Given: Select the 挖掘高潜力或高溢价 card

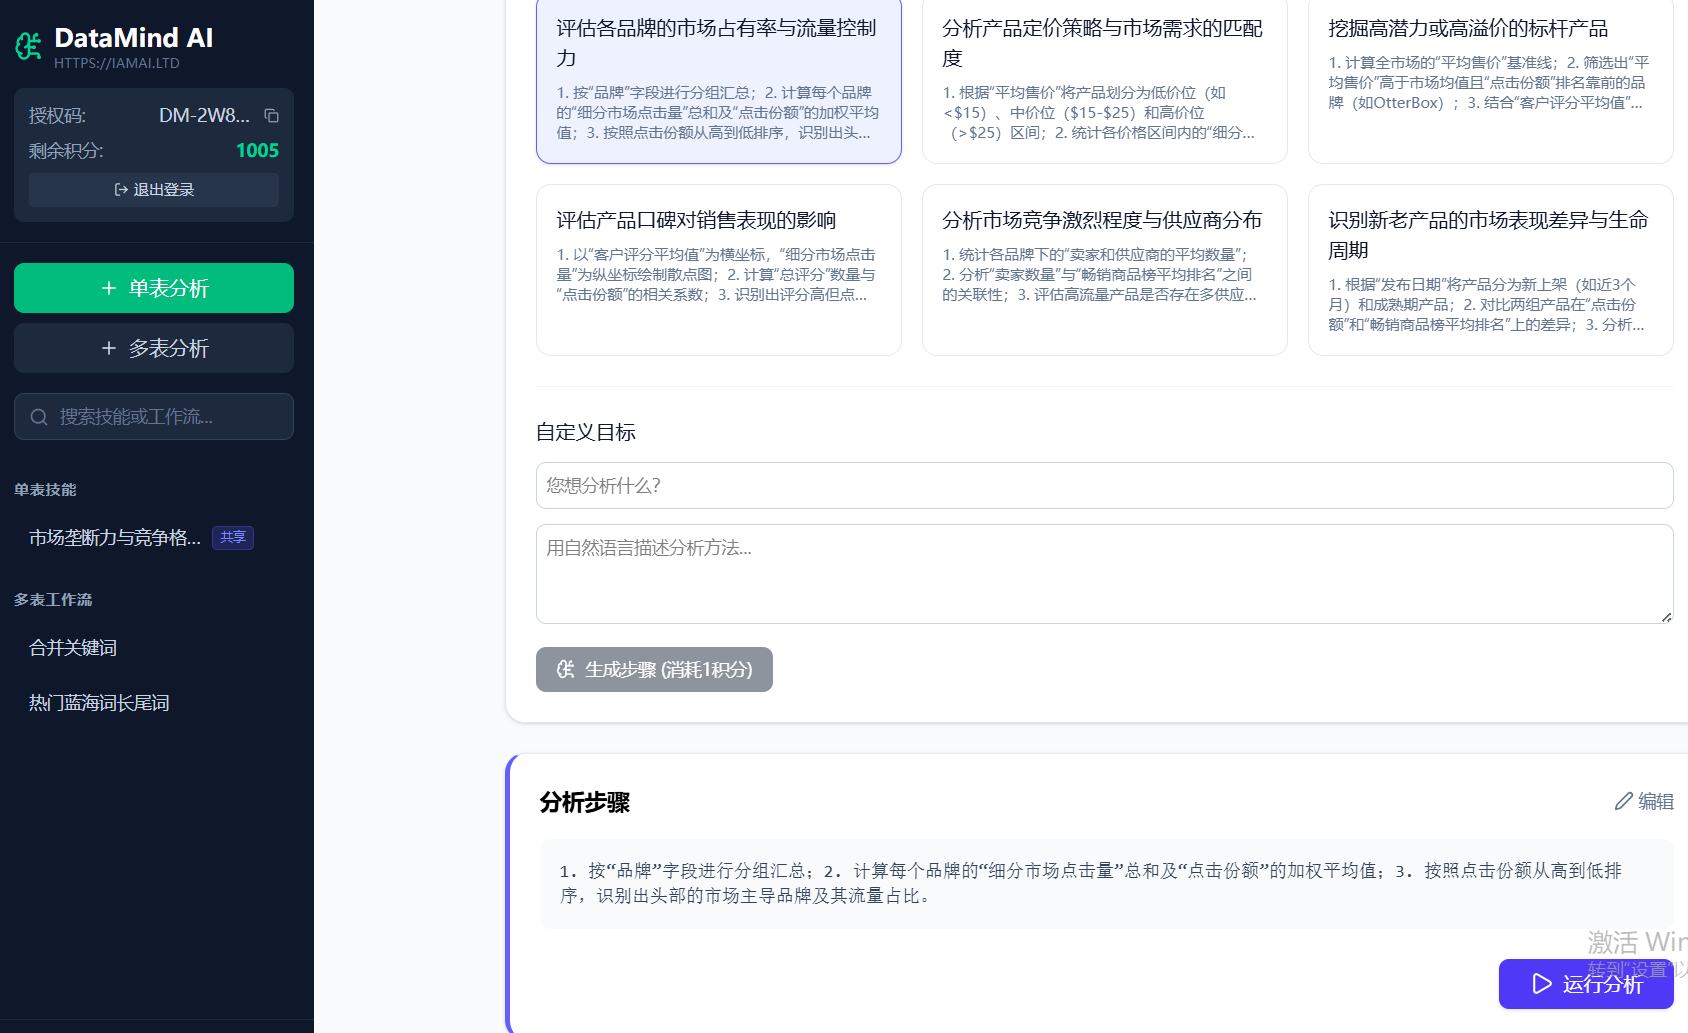Looking at the screenshot, I should click(x=1490, y=80).
